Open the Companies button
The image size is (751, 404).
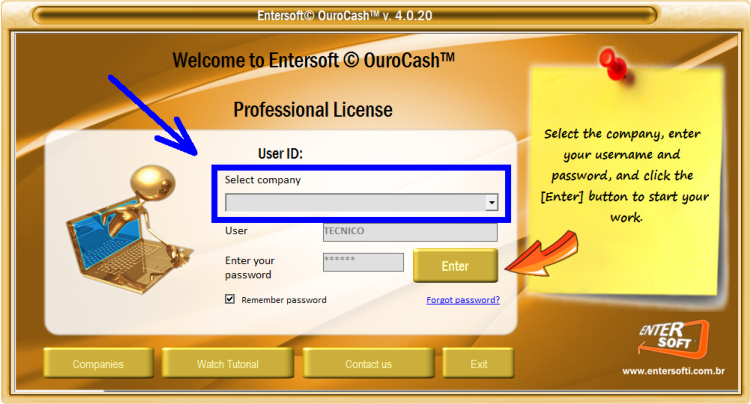(x=98, y=364)
